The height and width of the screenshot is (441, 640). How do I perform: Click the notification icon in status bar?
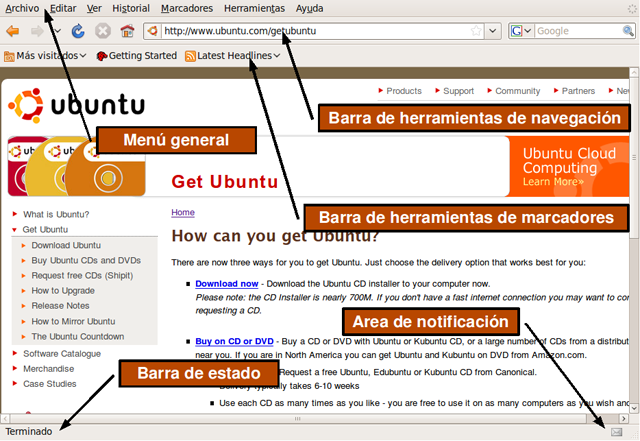616,431
